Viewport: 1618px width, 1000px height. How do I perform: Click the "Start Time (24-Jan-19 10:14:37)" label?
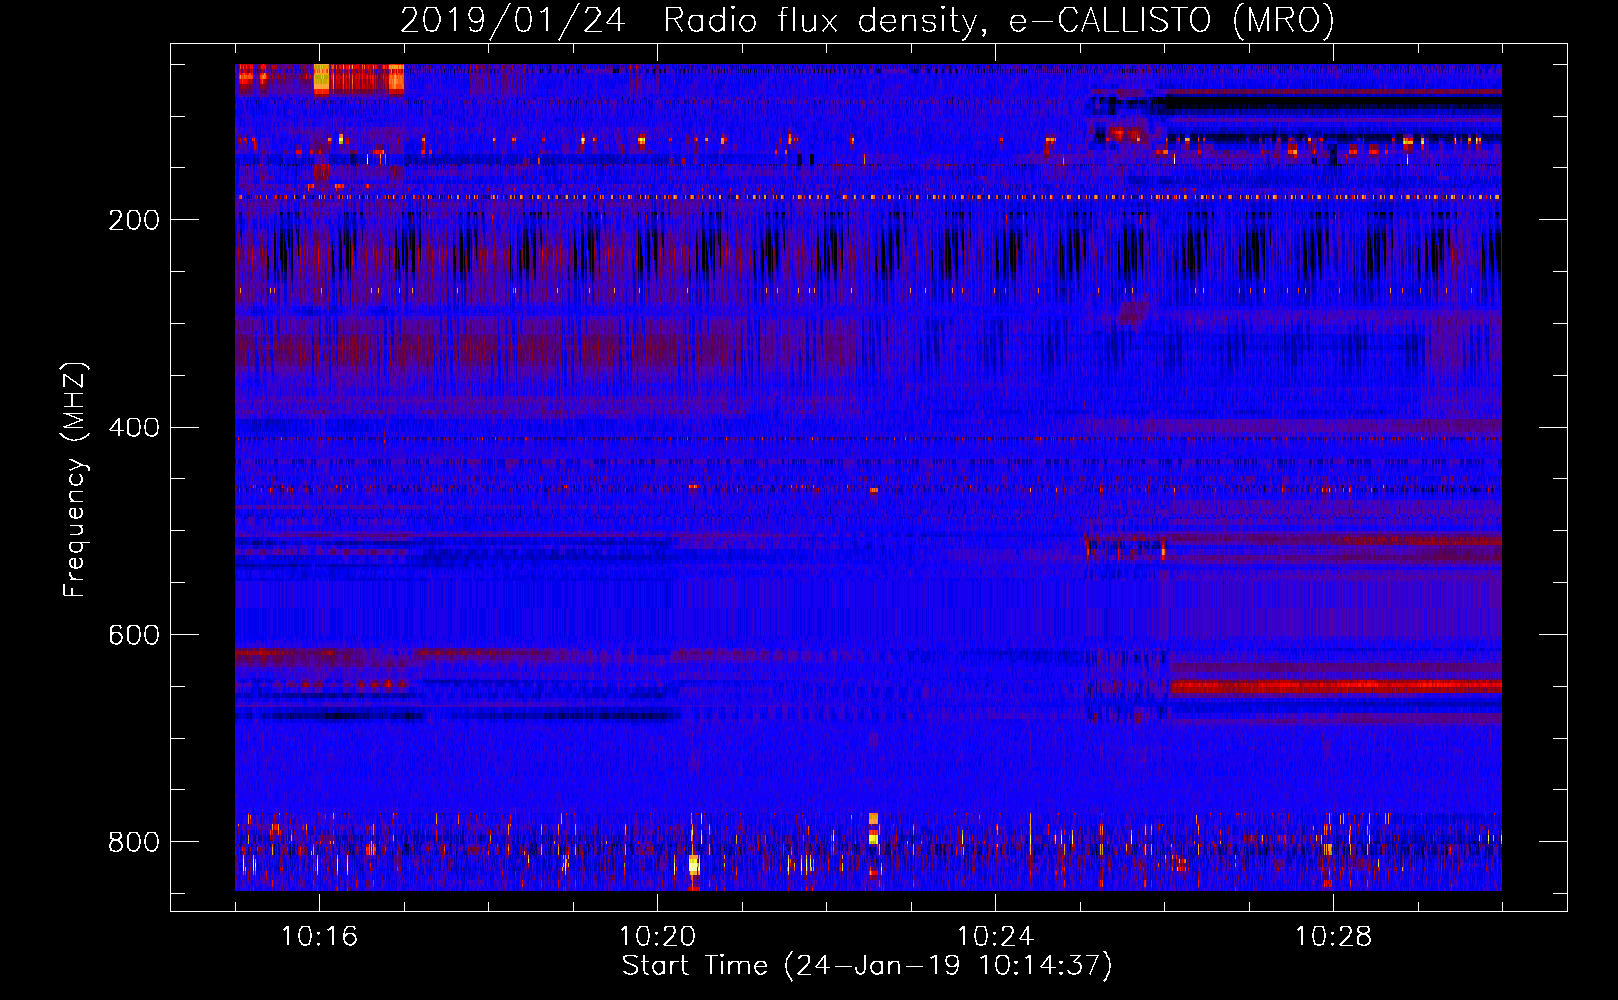[867, 966]
